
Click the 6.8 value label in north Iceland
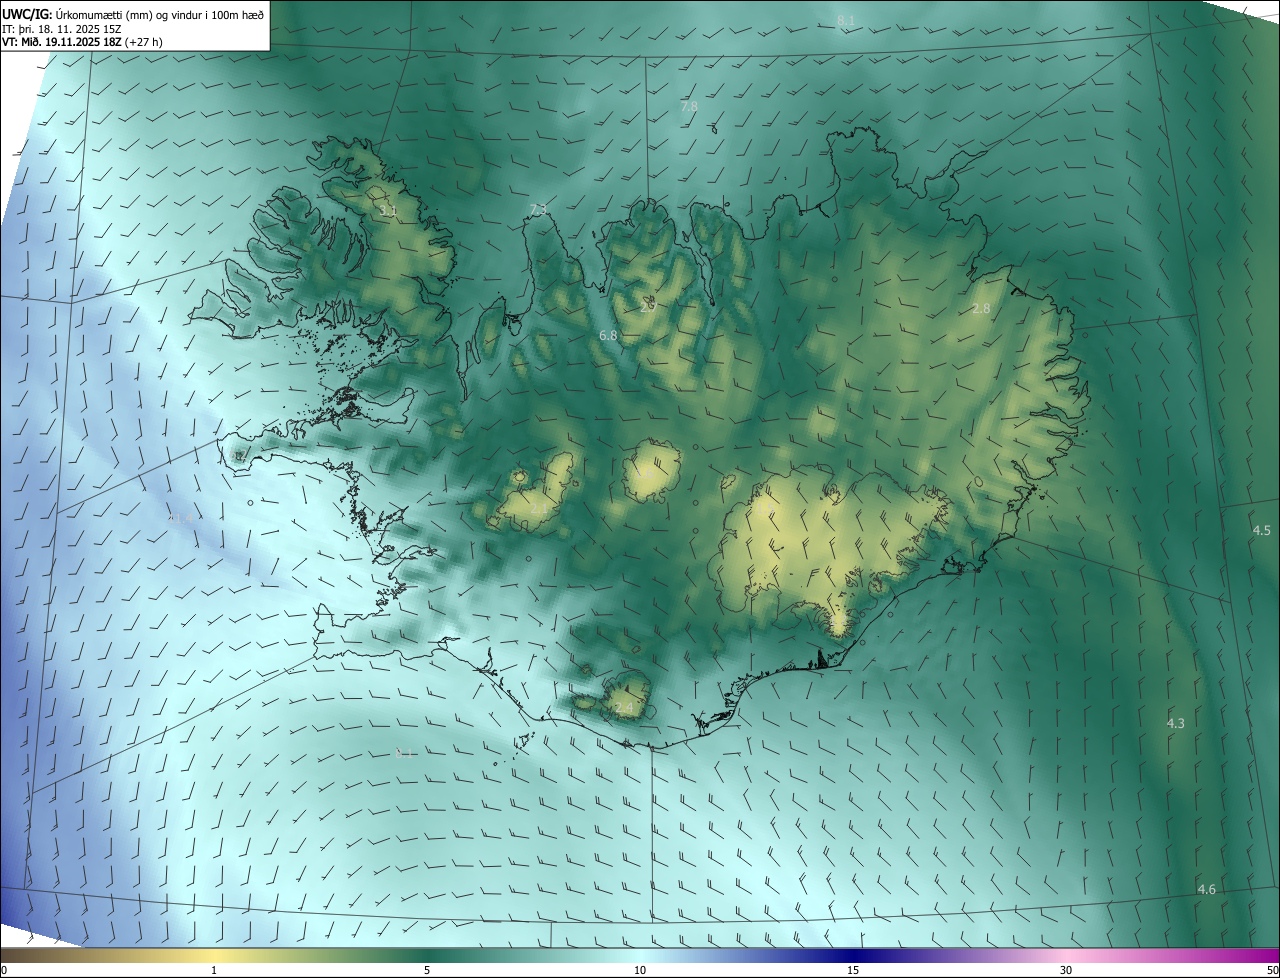608,336
